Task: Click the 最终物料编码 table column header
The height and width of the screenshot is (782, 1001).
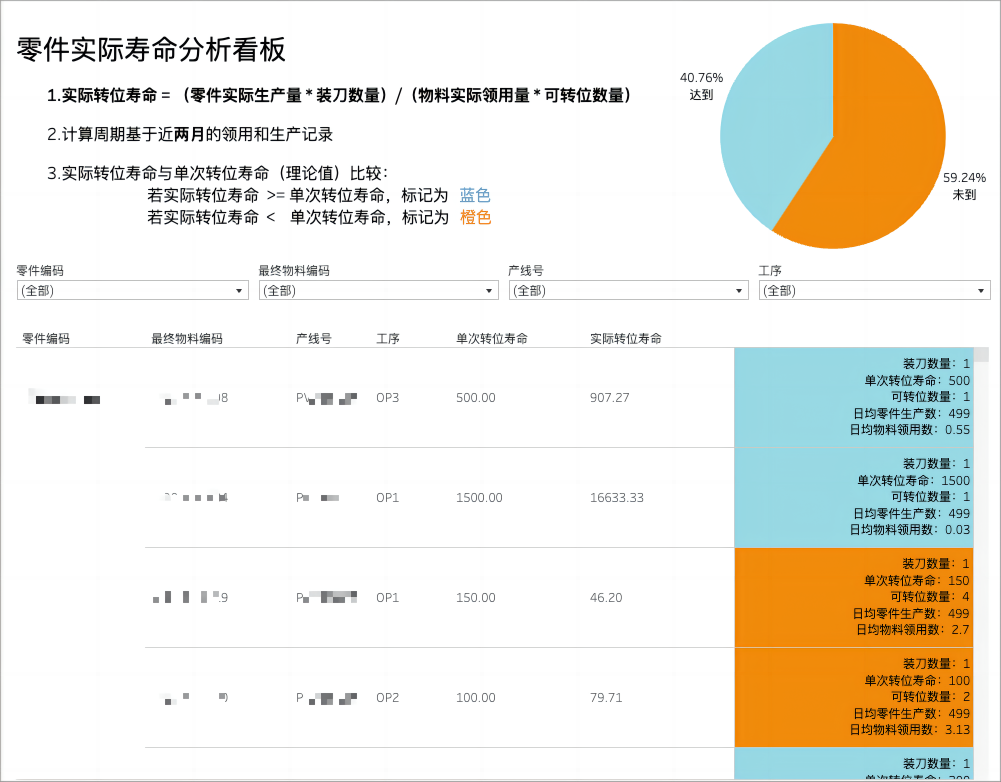Action: [187, 339]
